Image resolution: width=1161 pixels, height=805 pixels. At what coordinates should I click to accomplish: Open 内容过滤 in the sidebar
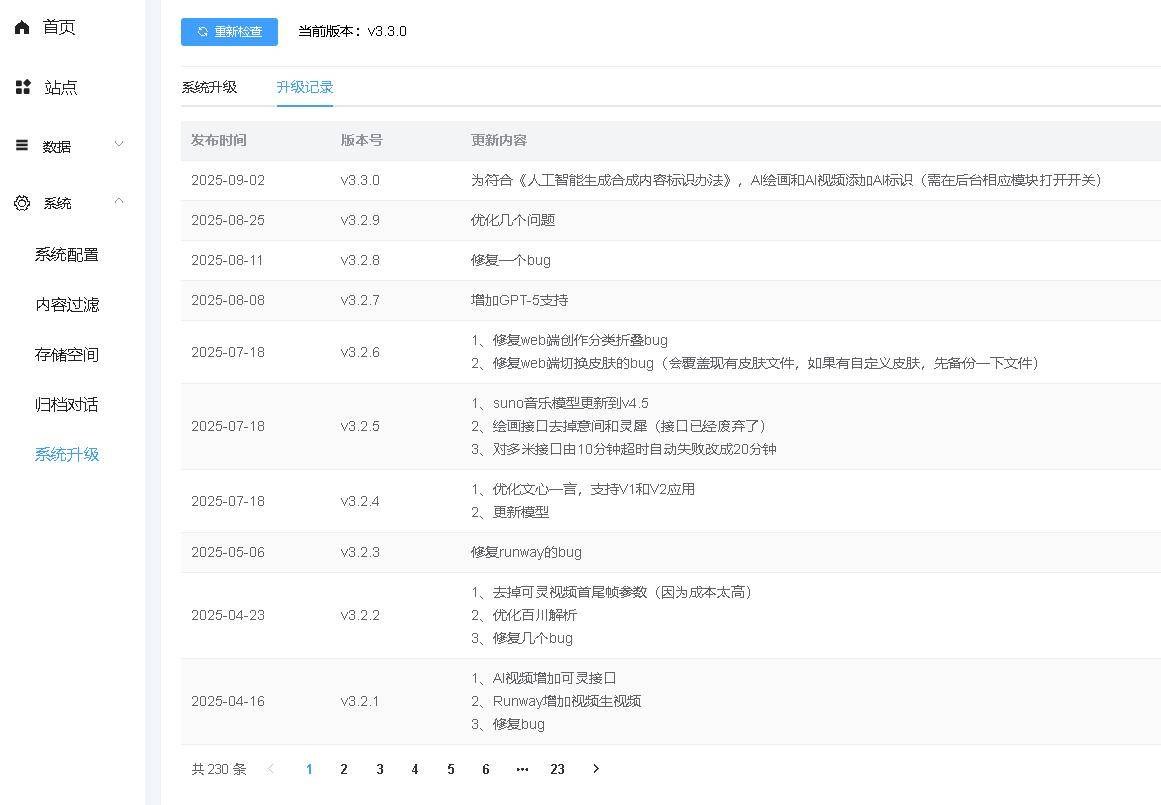click(x=67, y=305)
